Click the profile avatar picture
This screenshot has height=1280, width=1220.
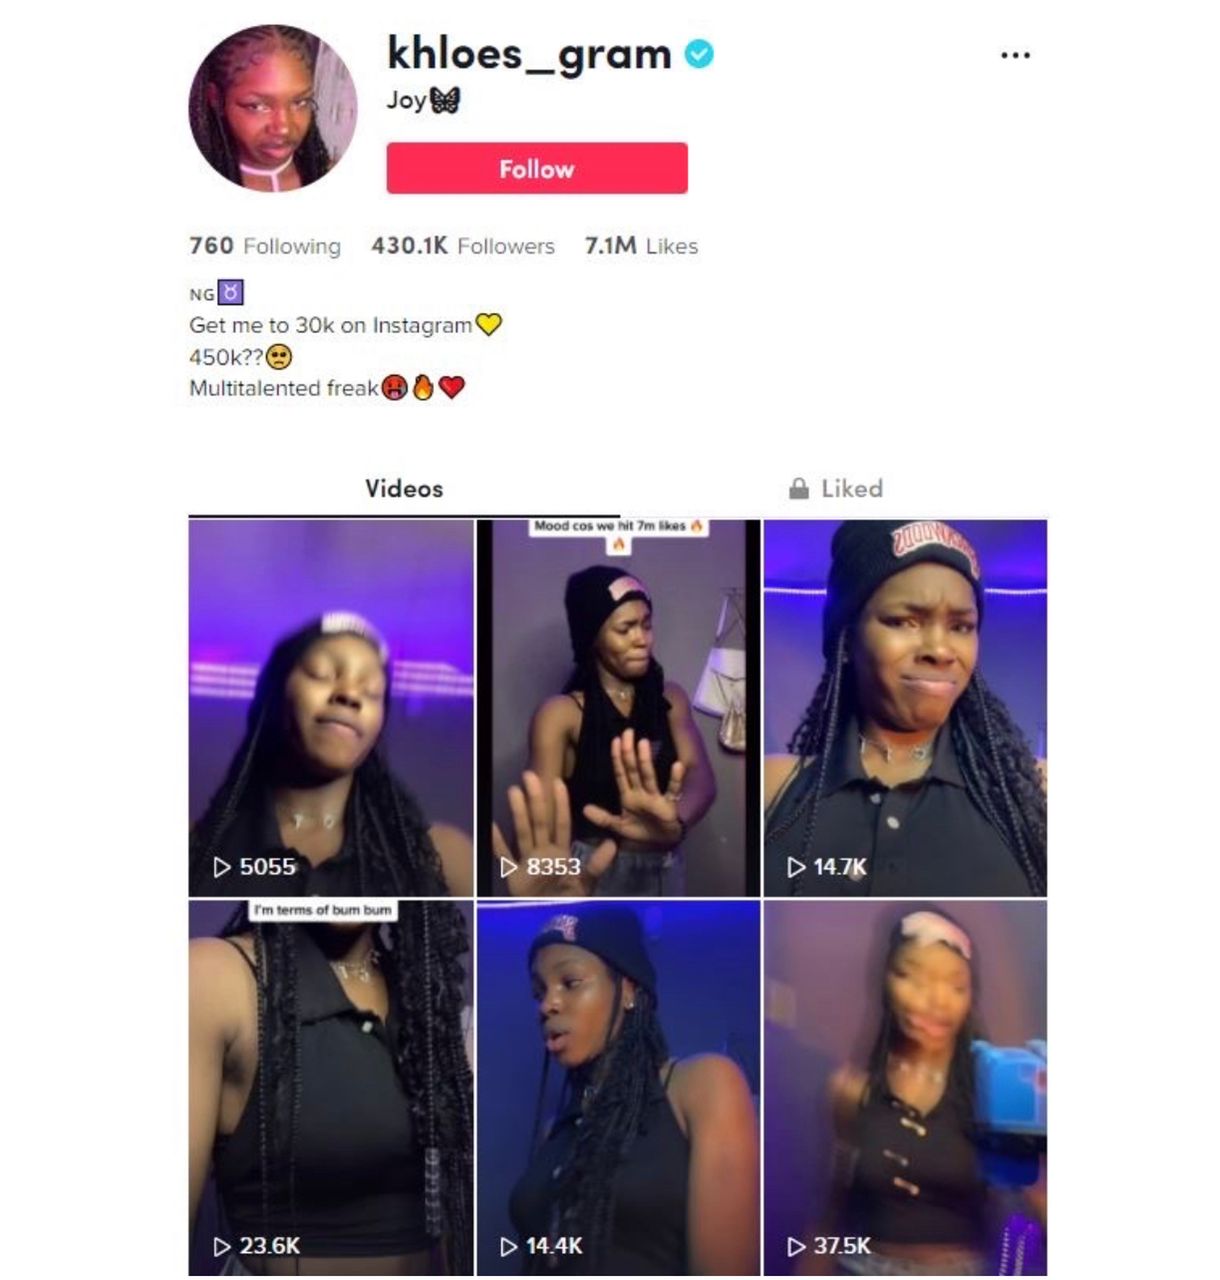pyautogui.click(x=272, y=108)
